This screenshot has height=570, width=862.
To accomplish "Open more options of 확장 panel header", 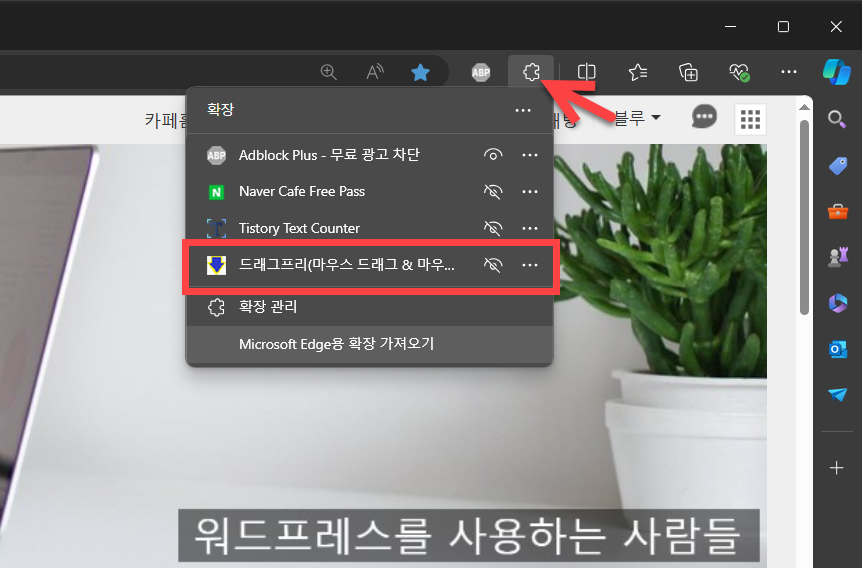I will [x=523, y=110].
